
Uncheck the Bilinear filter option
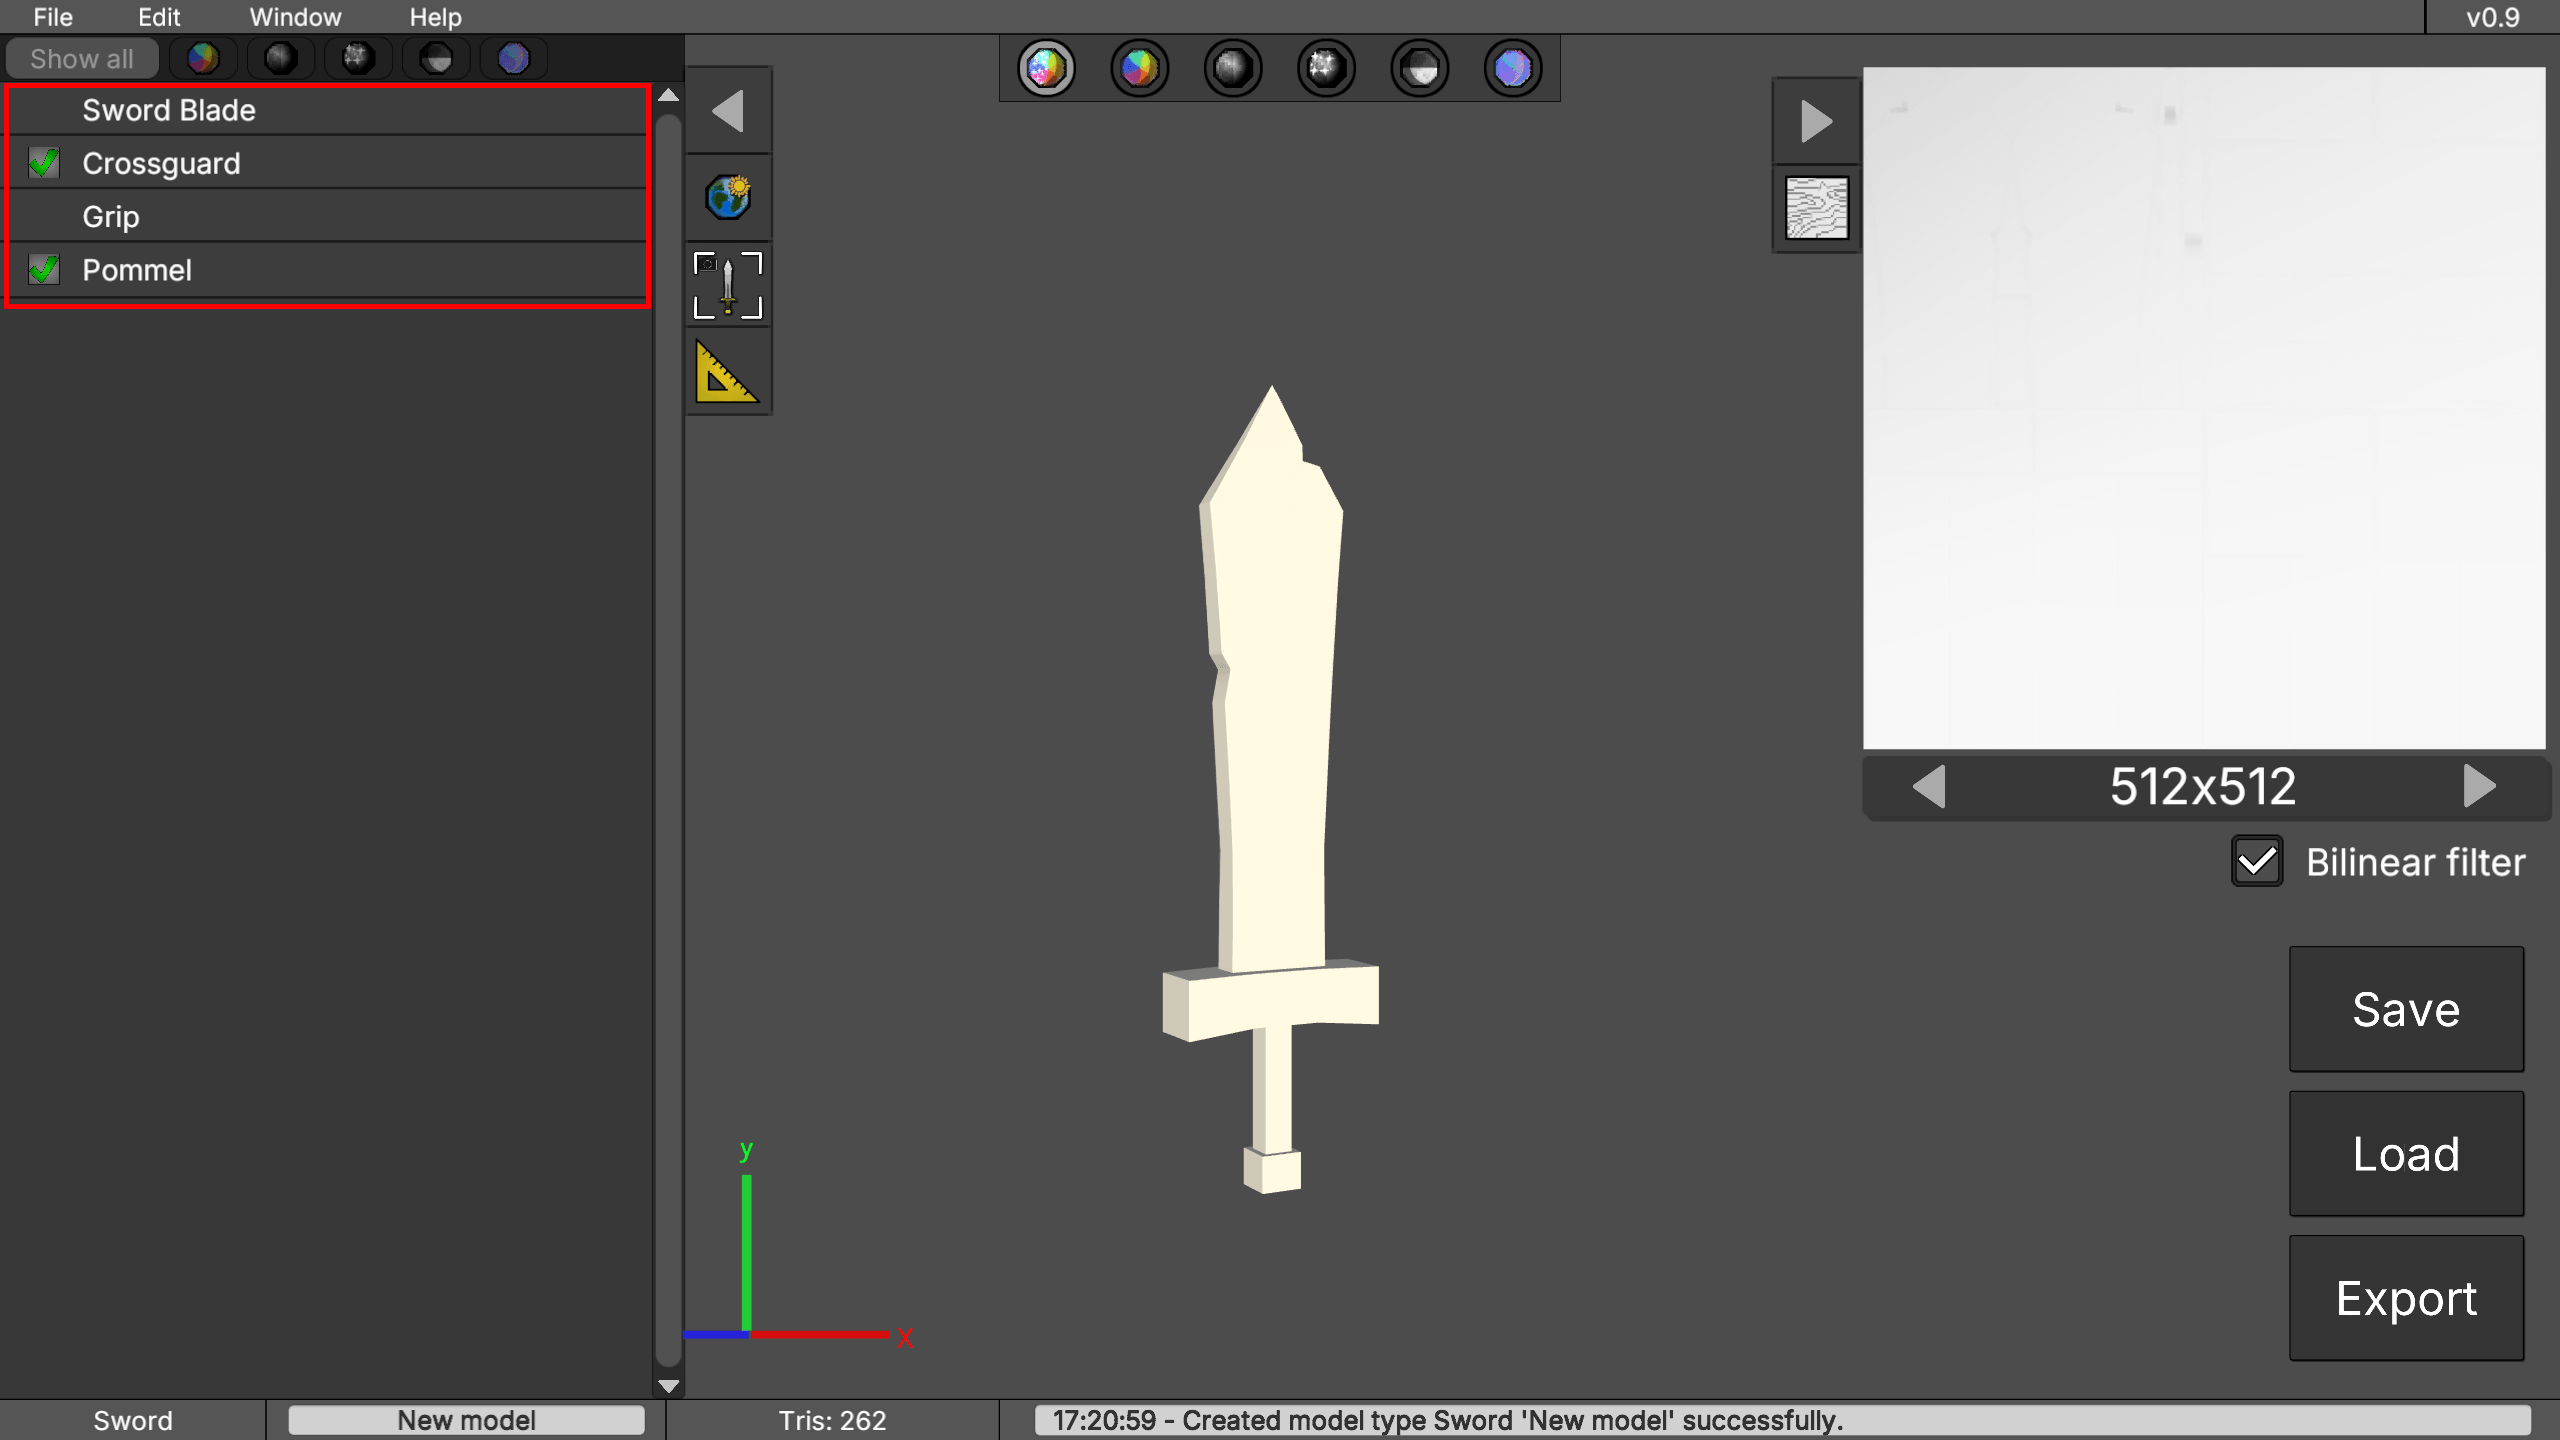click(x=2258, y=860)
